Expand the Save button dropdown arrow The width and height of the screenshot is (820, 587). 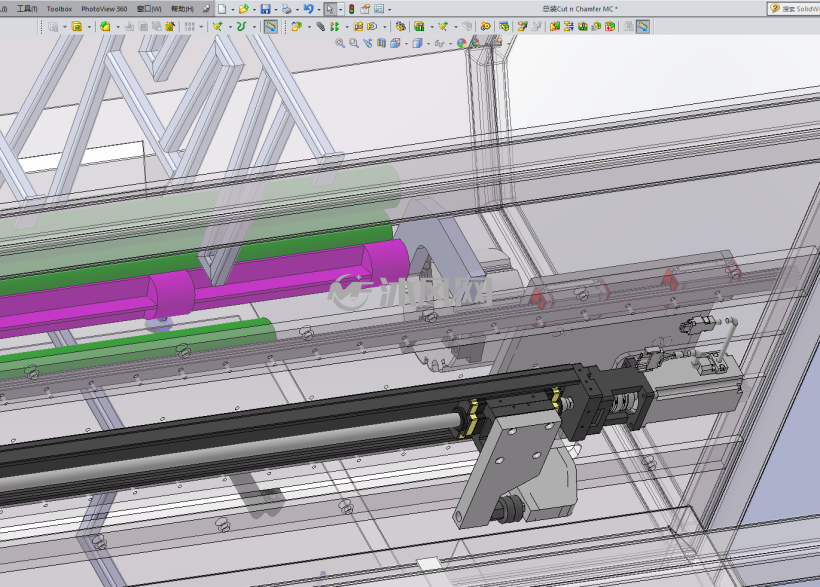(276, 9)
